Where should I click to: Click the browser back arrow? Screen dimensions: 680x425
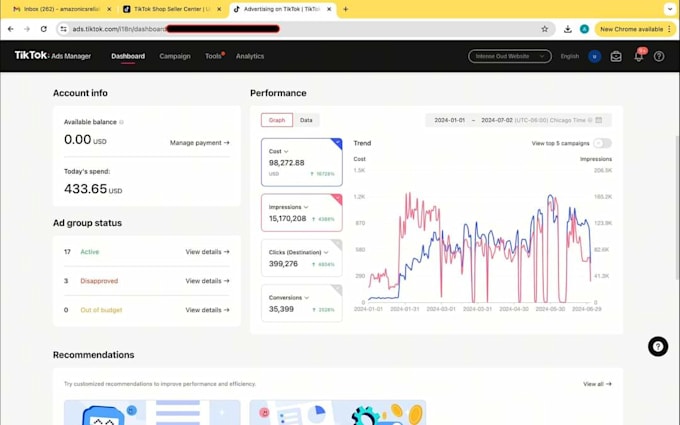(x=11, y=29)
